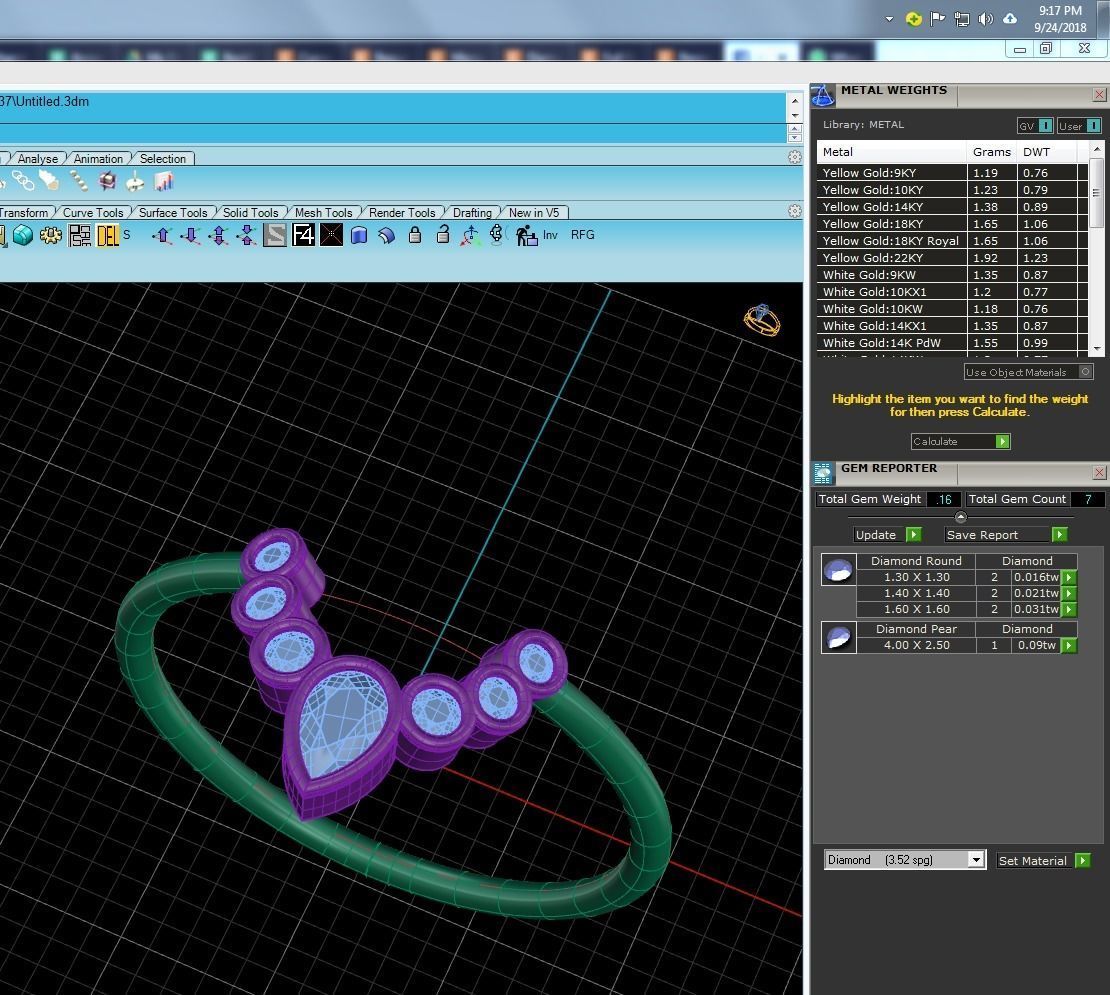
Task: Click the metal list scroll down arrow
Action: click(x=1097, y=348)
